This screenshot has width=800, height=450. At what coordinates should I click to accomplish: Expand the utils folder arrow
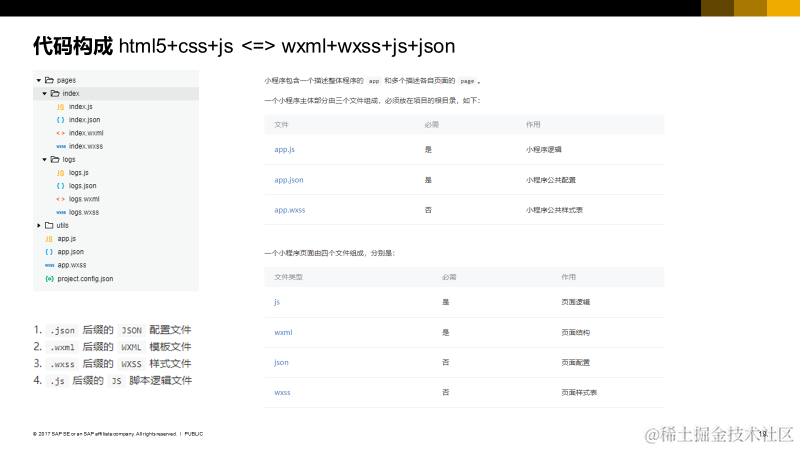tap(39, 226)
